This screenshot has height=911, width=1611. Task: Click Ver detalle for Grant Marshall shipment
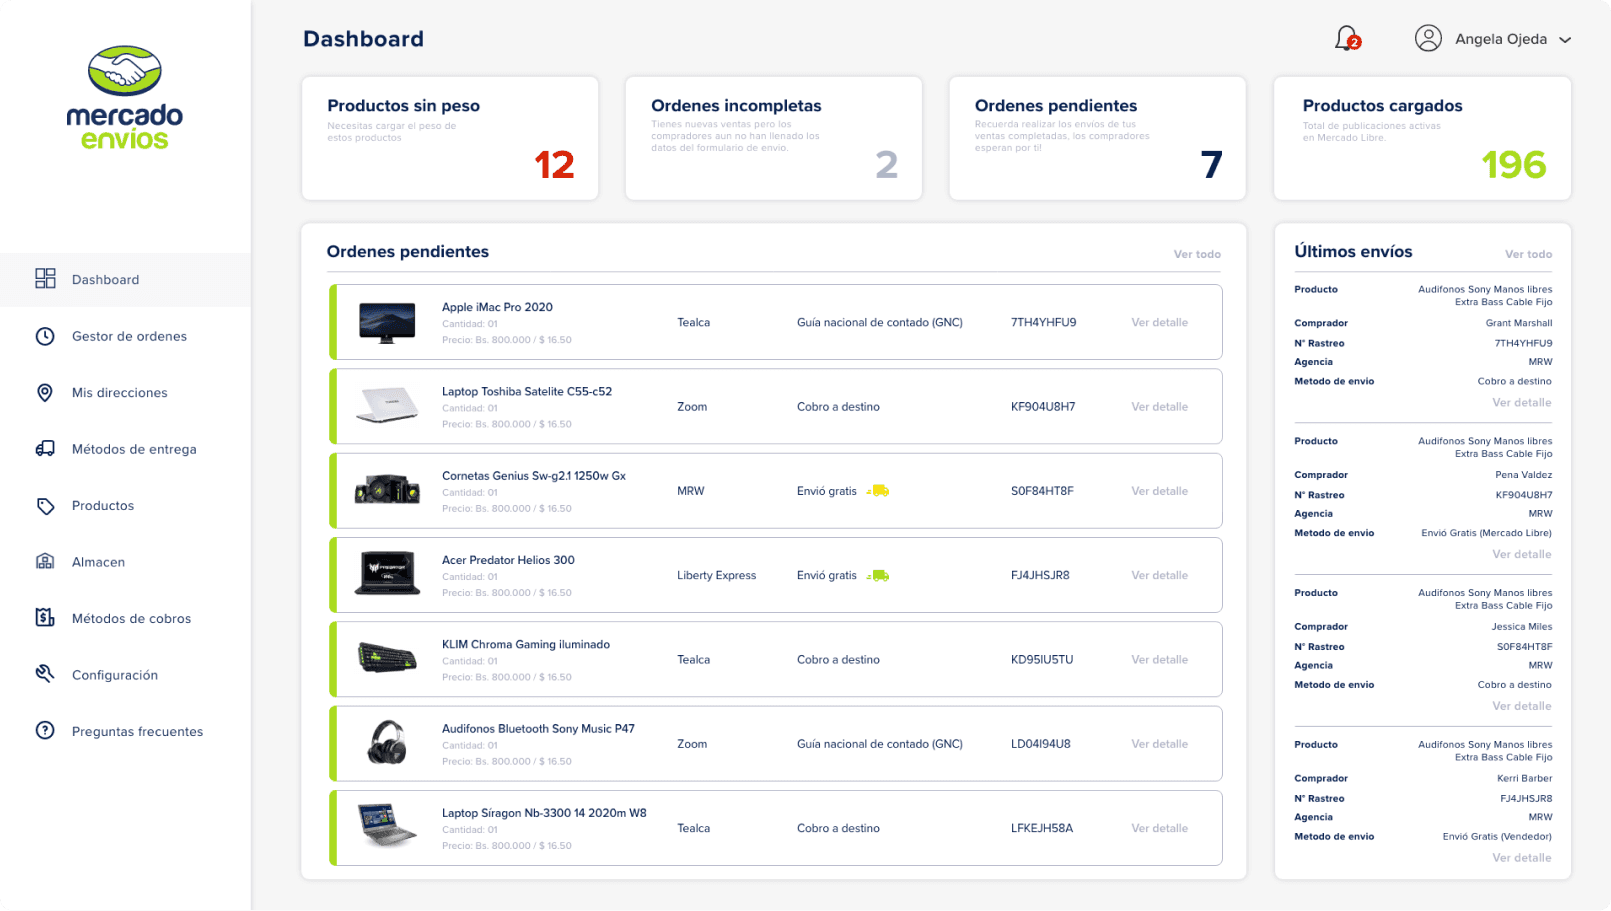(x=1522, y=402)
